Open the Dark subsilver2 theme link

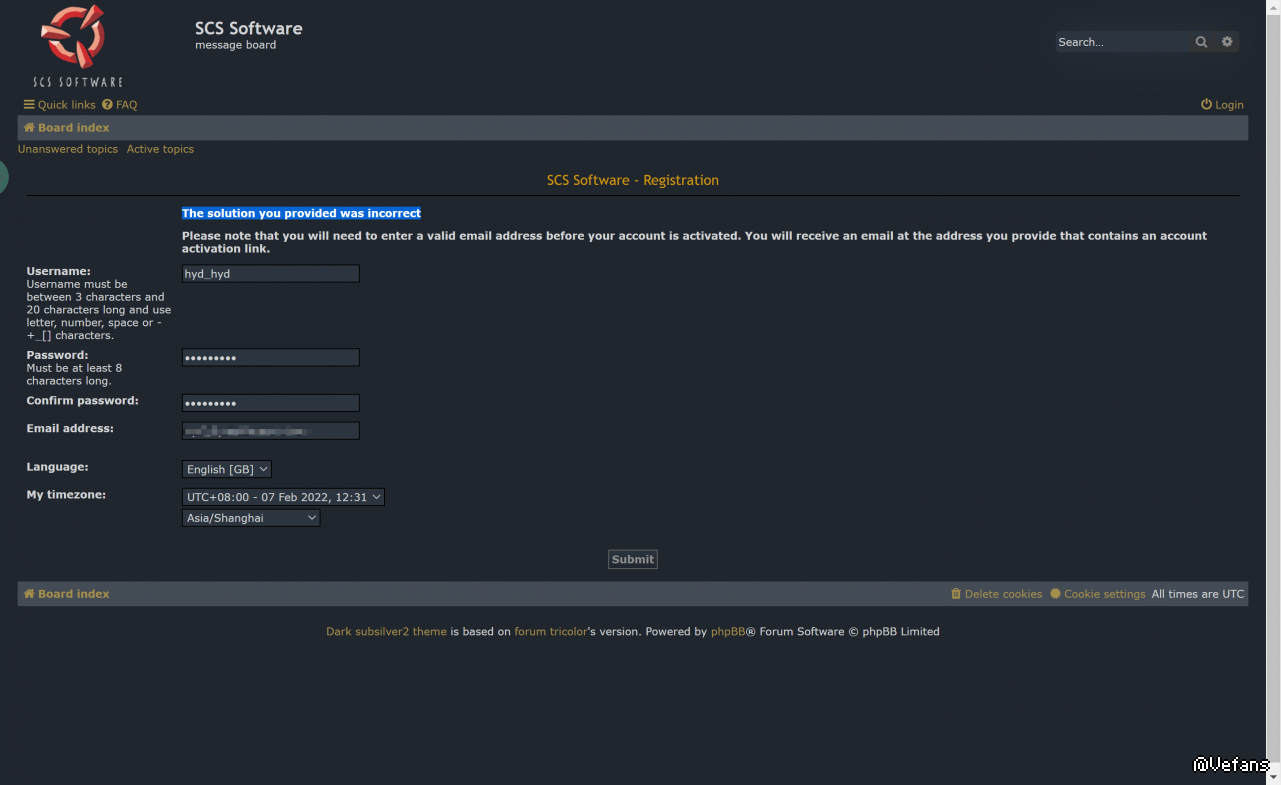point(386,632)
